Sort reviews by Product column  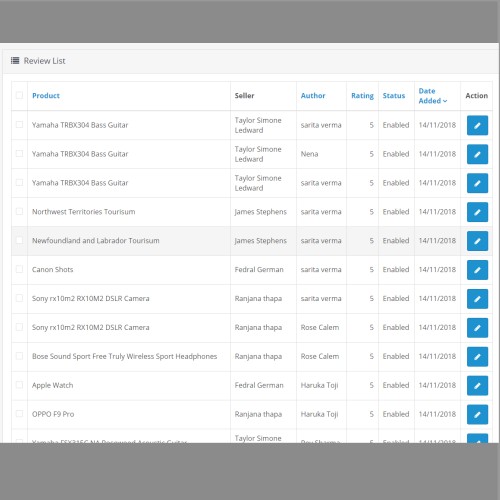click(46, 96)
